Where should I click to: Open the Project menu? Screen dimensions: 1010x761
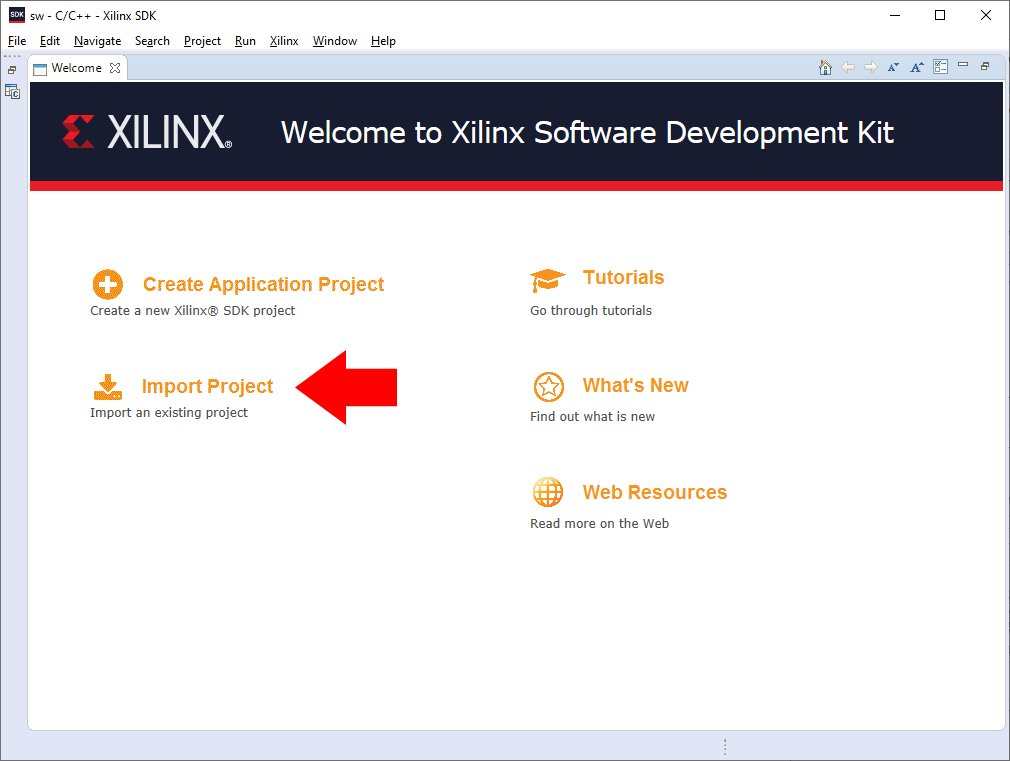(x=202, y=41)
